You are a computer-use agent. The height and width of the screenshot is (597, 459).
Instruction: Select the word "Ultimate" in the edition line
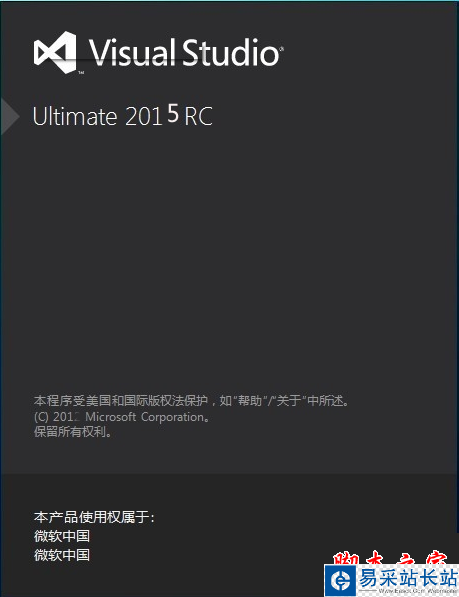point(75,116)
